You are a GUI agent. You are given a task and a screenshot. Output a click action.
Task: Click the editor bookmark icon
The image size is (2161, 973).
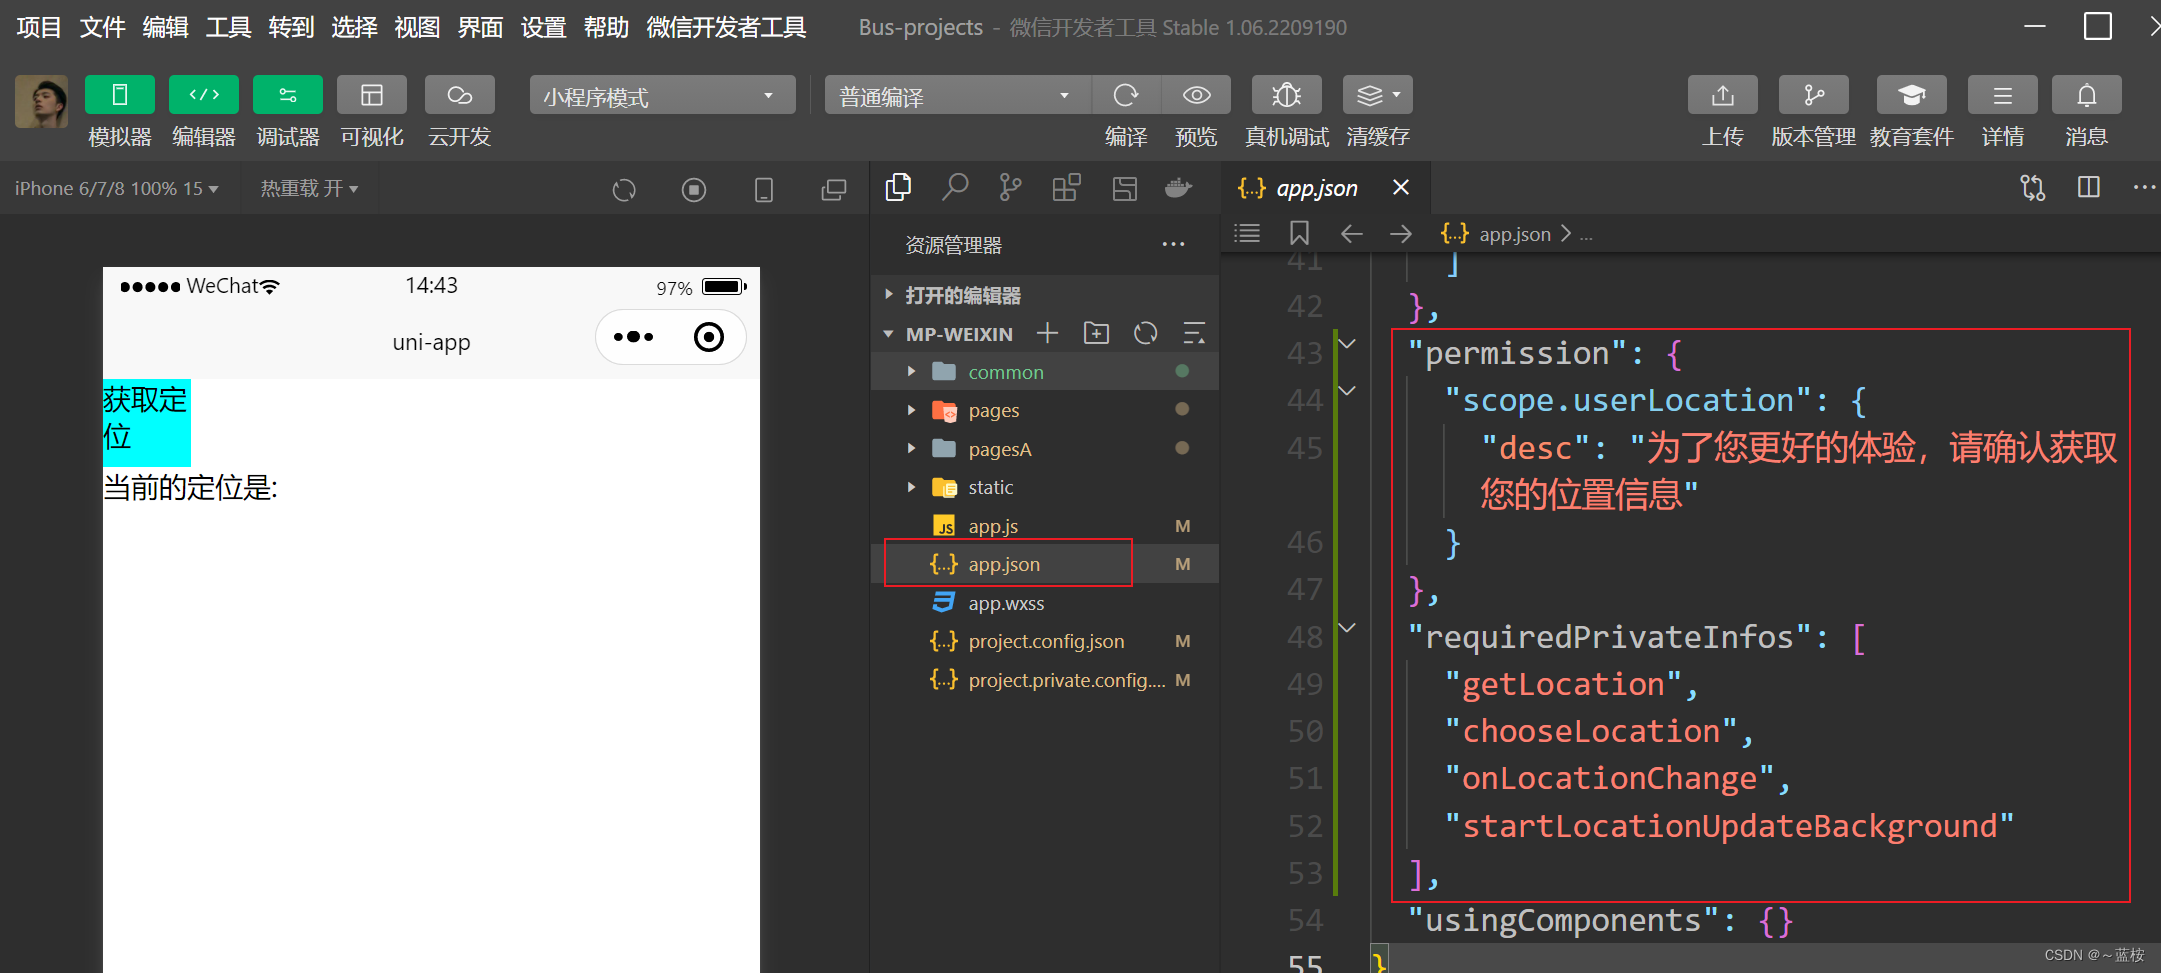pos(1299,233)
